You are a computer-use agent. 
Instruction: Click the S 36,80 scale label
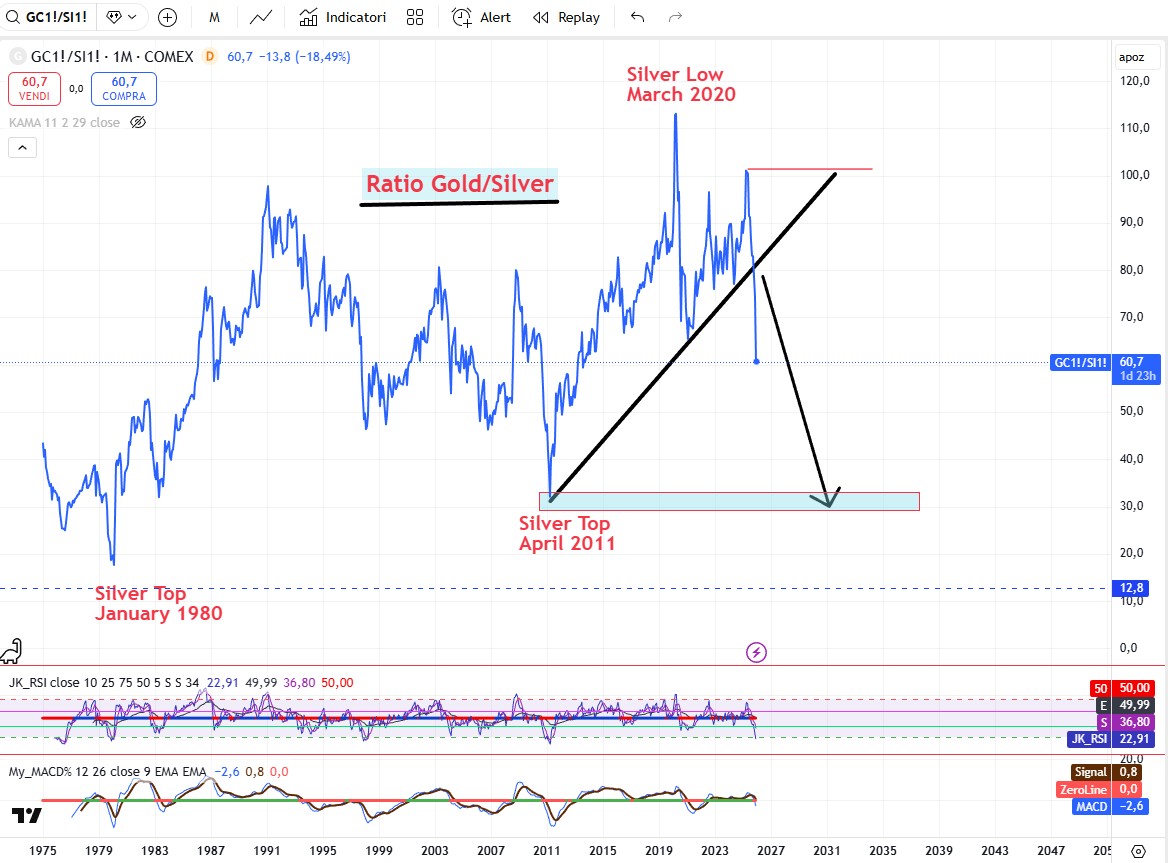(1126, 722)
